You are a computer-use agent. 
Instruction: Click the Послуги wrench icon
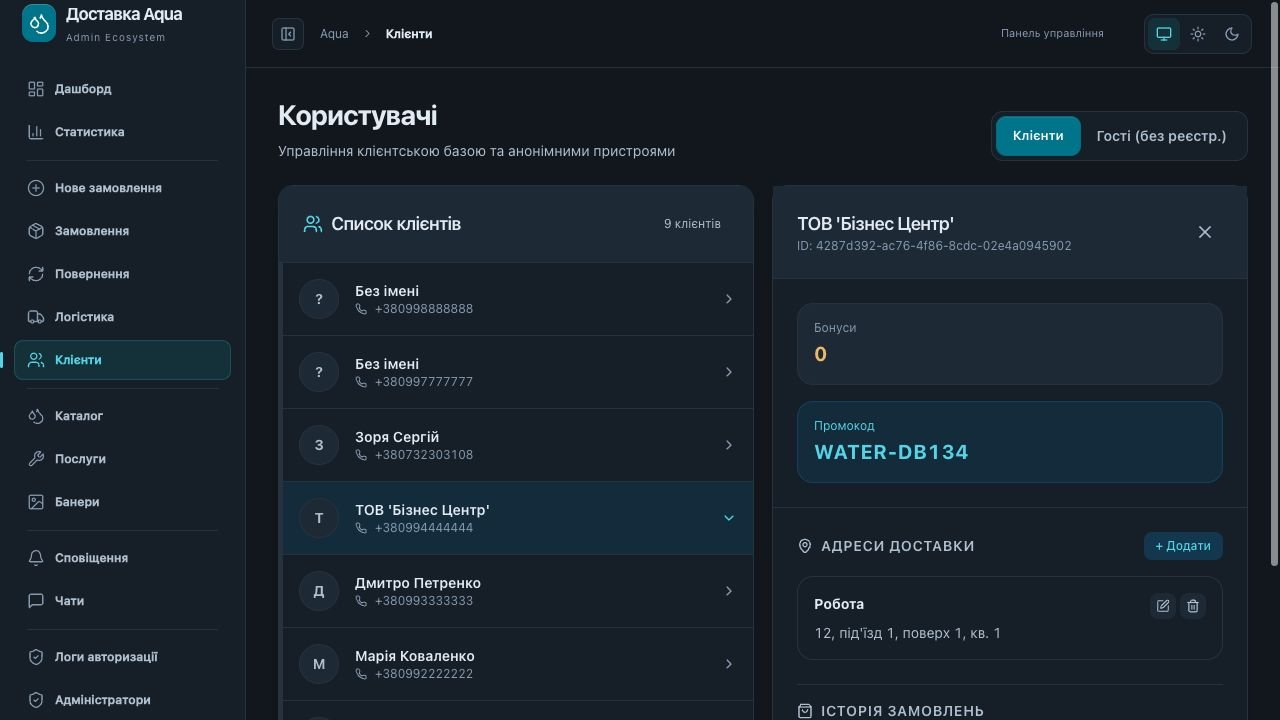[36, 459]
